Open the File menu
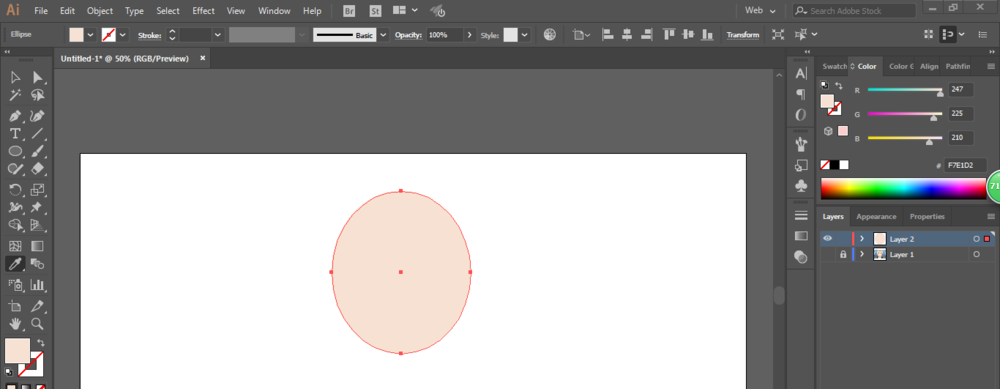This screenshot has width=1000, height=389. pyautogui.click(x=41, y=11)
